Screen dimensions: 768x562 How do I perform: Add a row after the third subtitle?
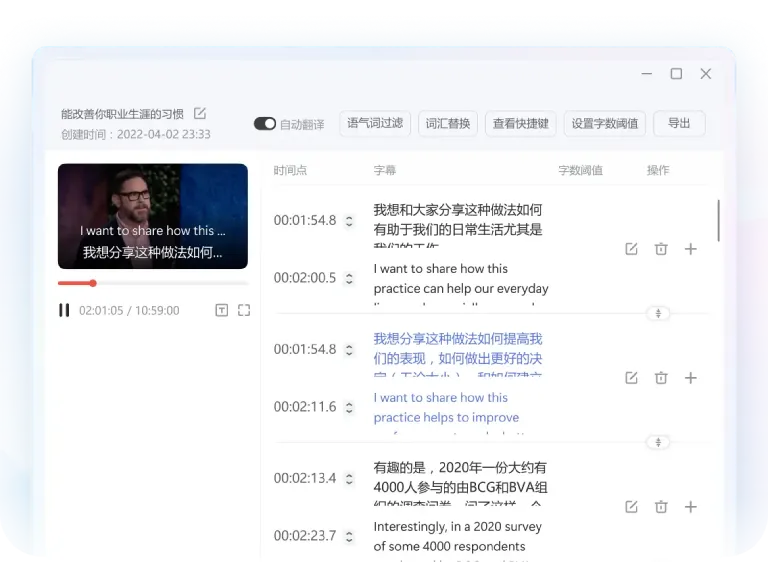click(690, 507)
